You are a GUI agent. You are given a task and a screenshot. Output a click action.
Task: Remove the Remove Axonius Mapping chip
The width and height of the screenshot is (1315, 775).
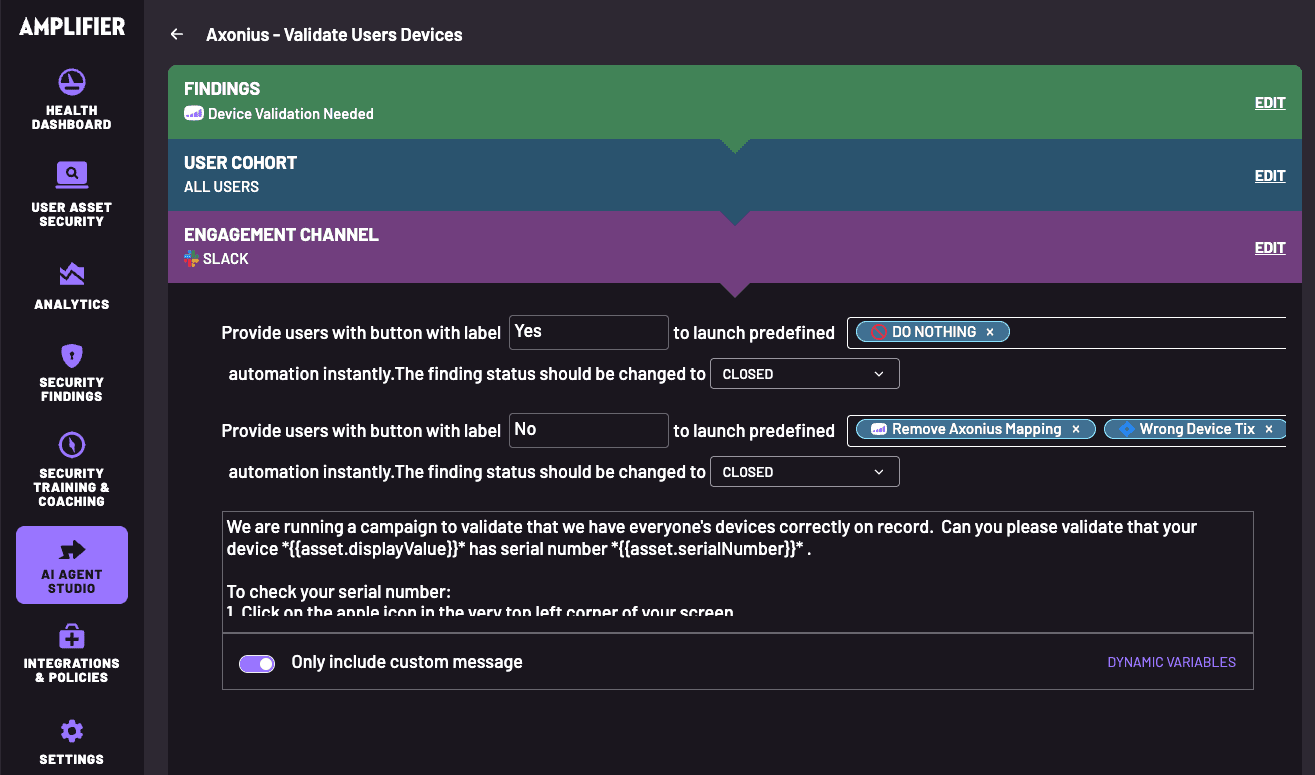1076,429
